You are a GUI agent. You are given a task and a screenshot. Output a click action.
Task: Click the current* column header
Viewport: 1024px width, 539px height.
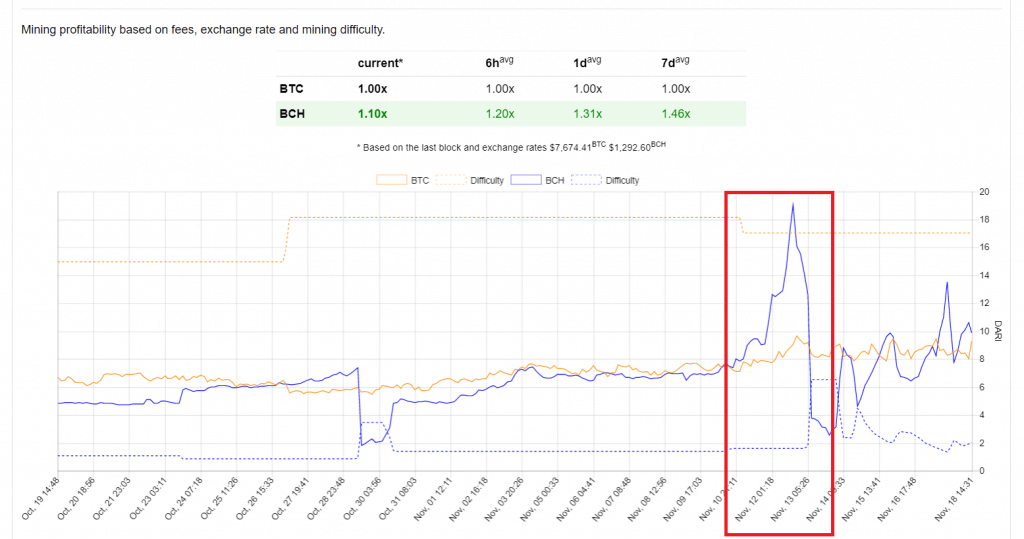380,63
